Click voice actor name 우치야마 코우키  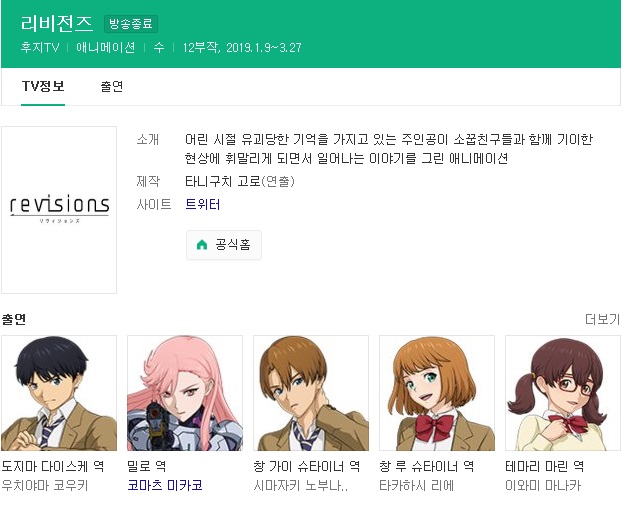45,485
